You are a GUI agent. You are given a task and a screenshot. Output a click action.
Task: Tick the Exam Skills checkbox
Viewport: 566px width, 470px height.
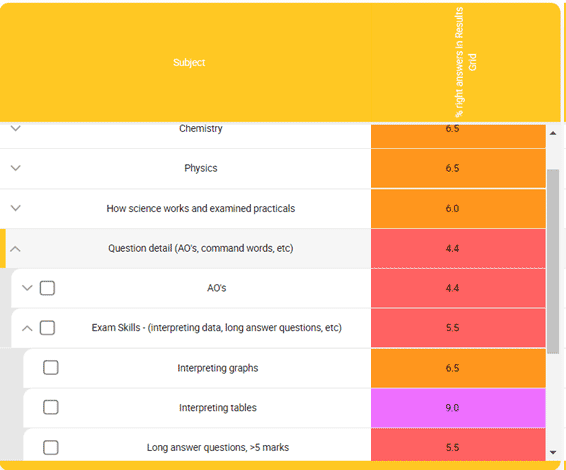click(x=47, y=328)
